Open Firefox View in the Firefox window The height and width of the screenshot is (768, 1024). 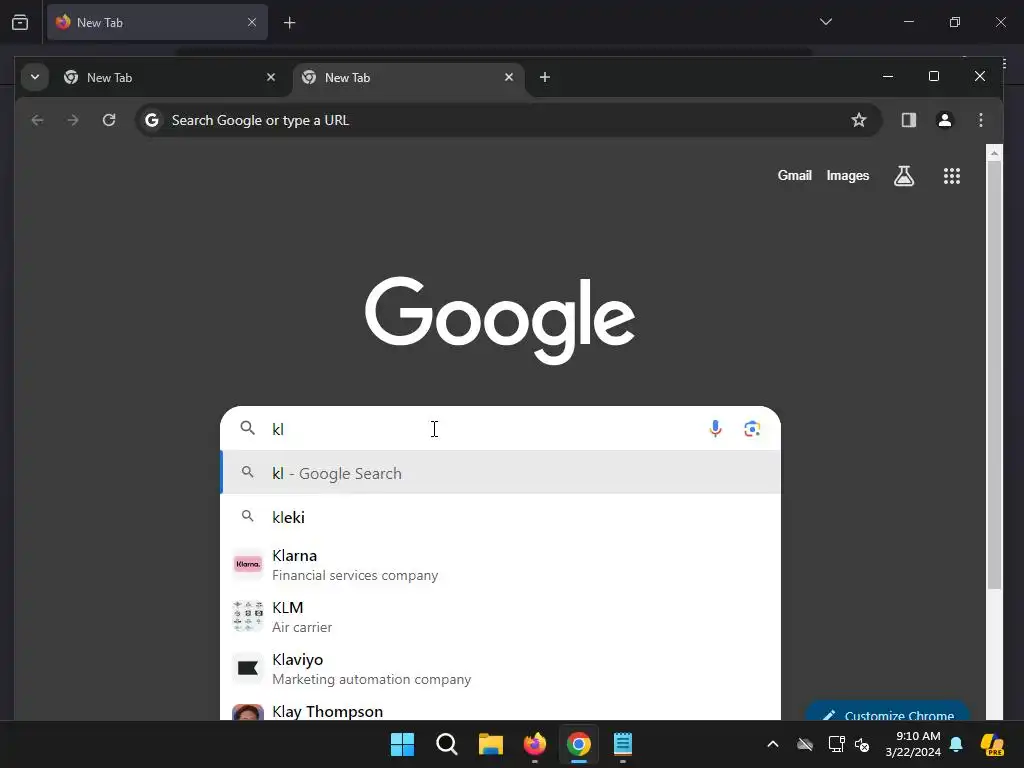20,23
